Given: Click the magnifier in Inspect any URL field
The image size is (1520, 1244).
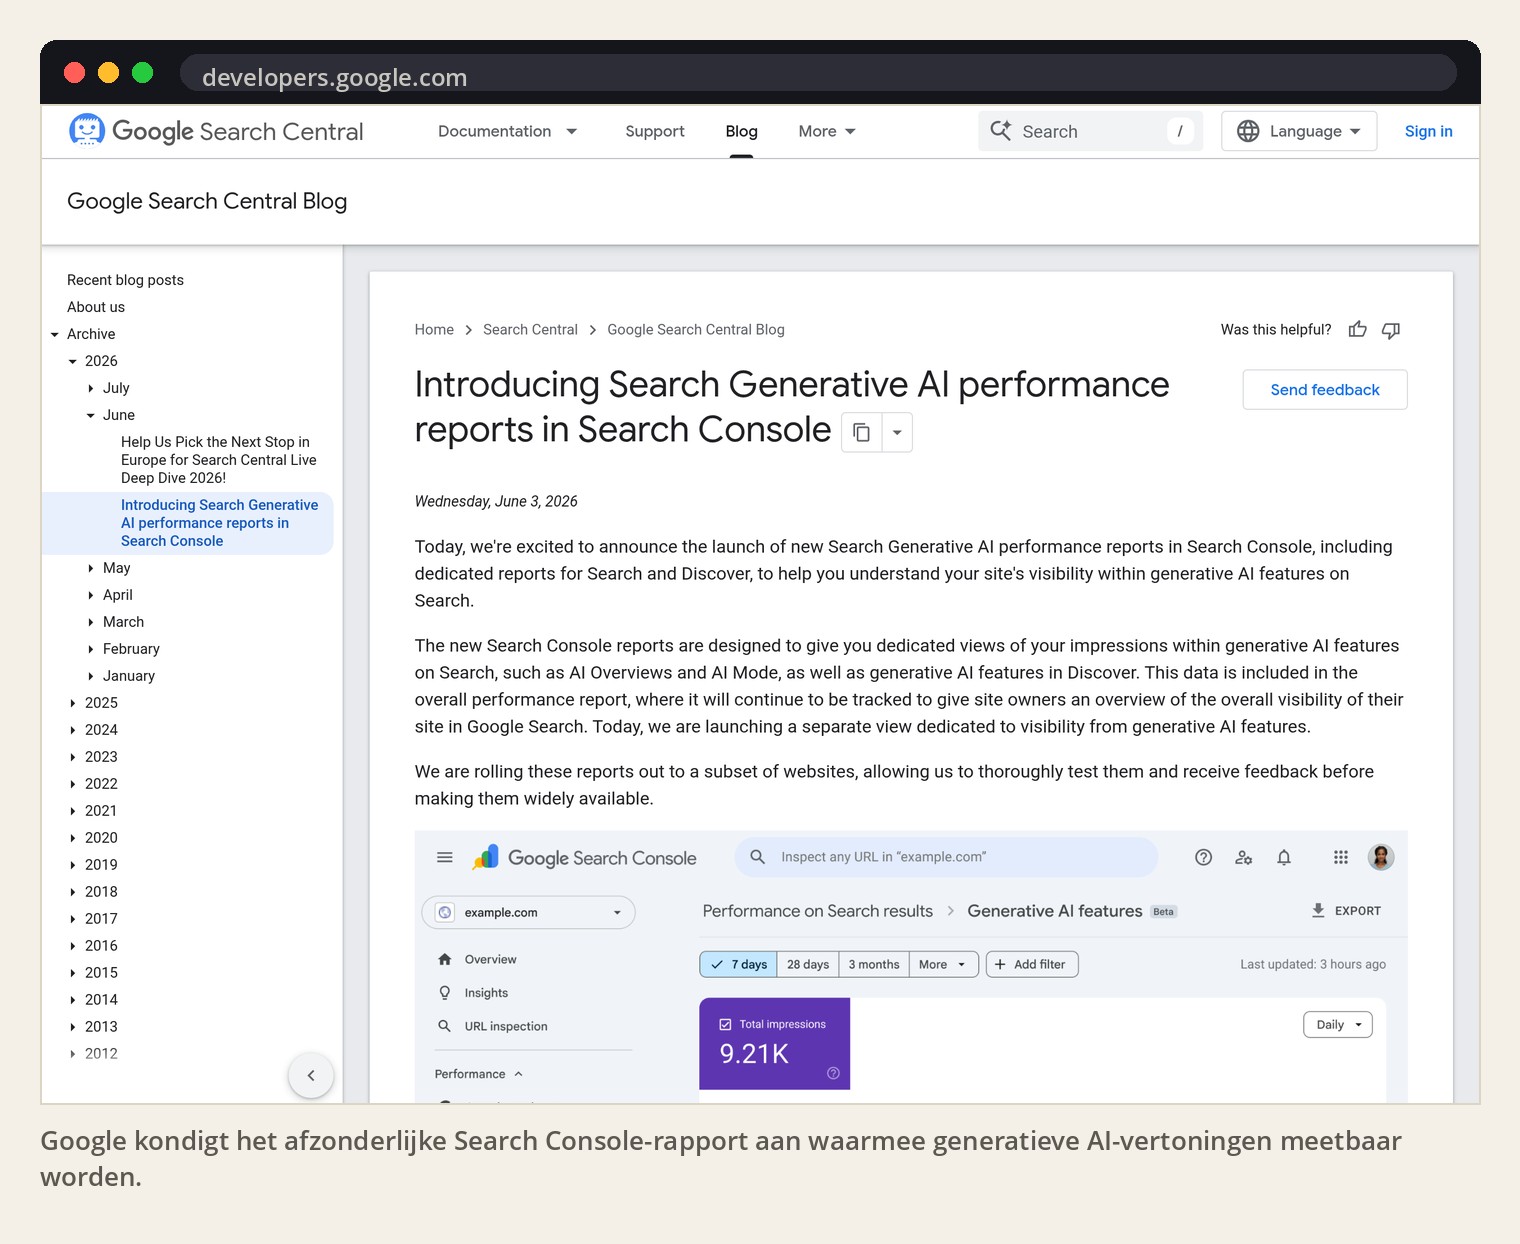Looking at the screenshot, I should click(x=758, y=857).
